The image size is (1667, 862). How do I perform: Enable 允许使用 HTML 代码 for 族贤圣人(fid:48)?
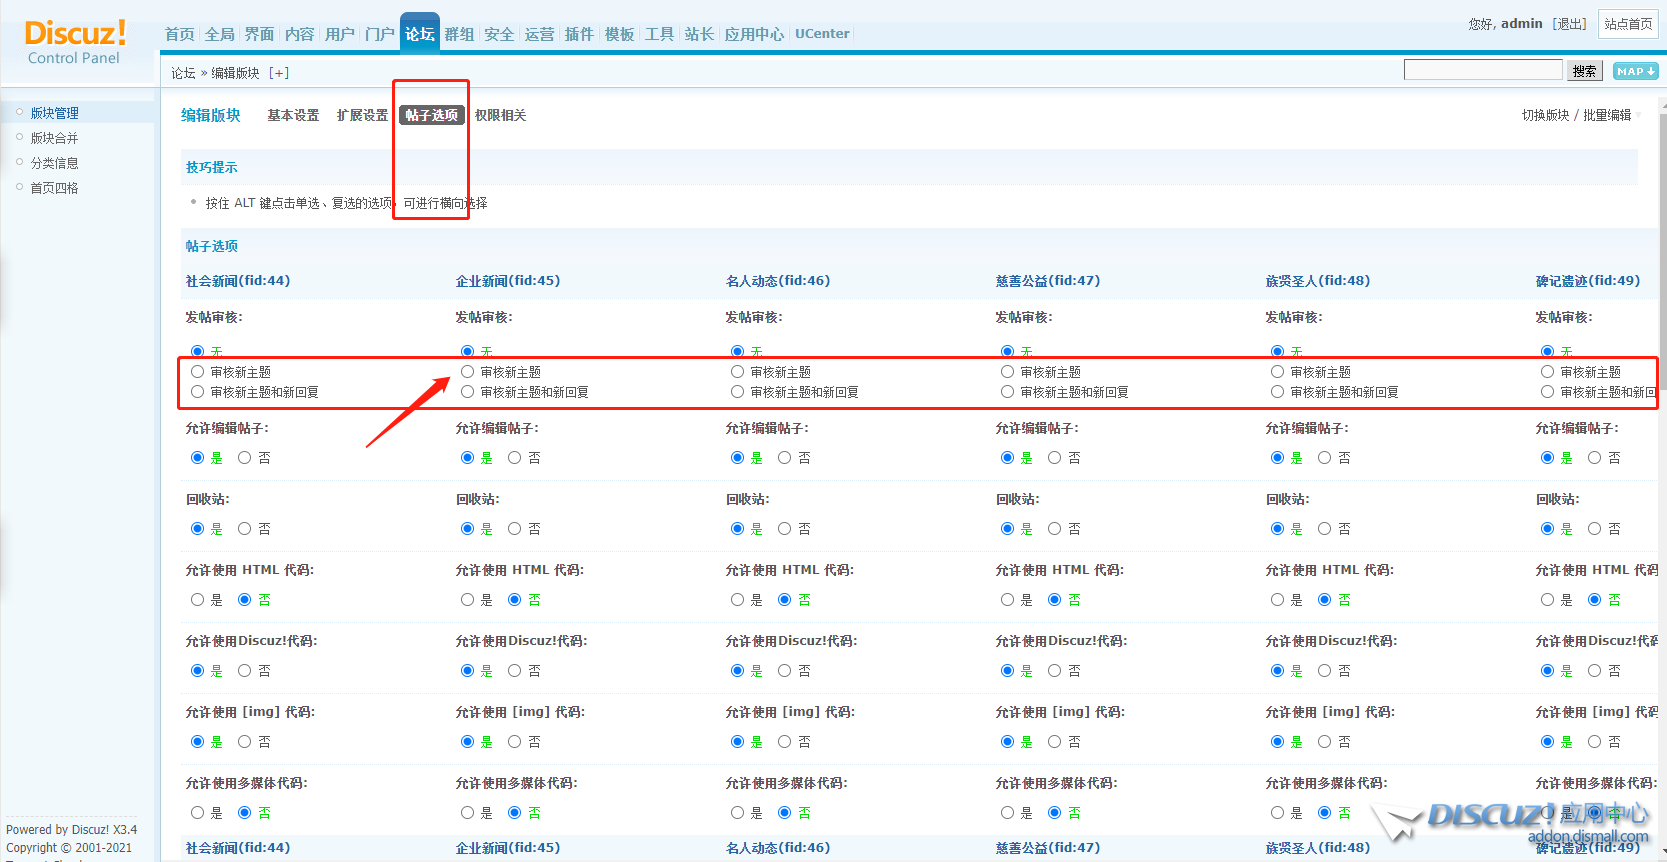click(x=1278, y=600)
